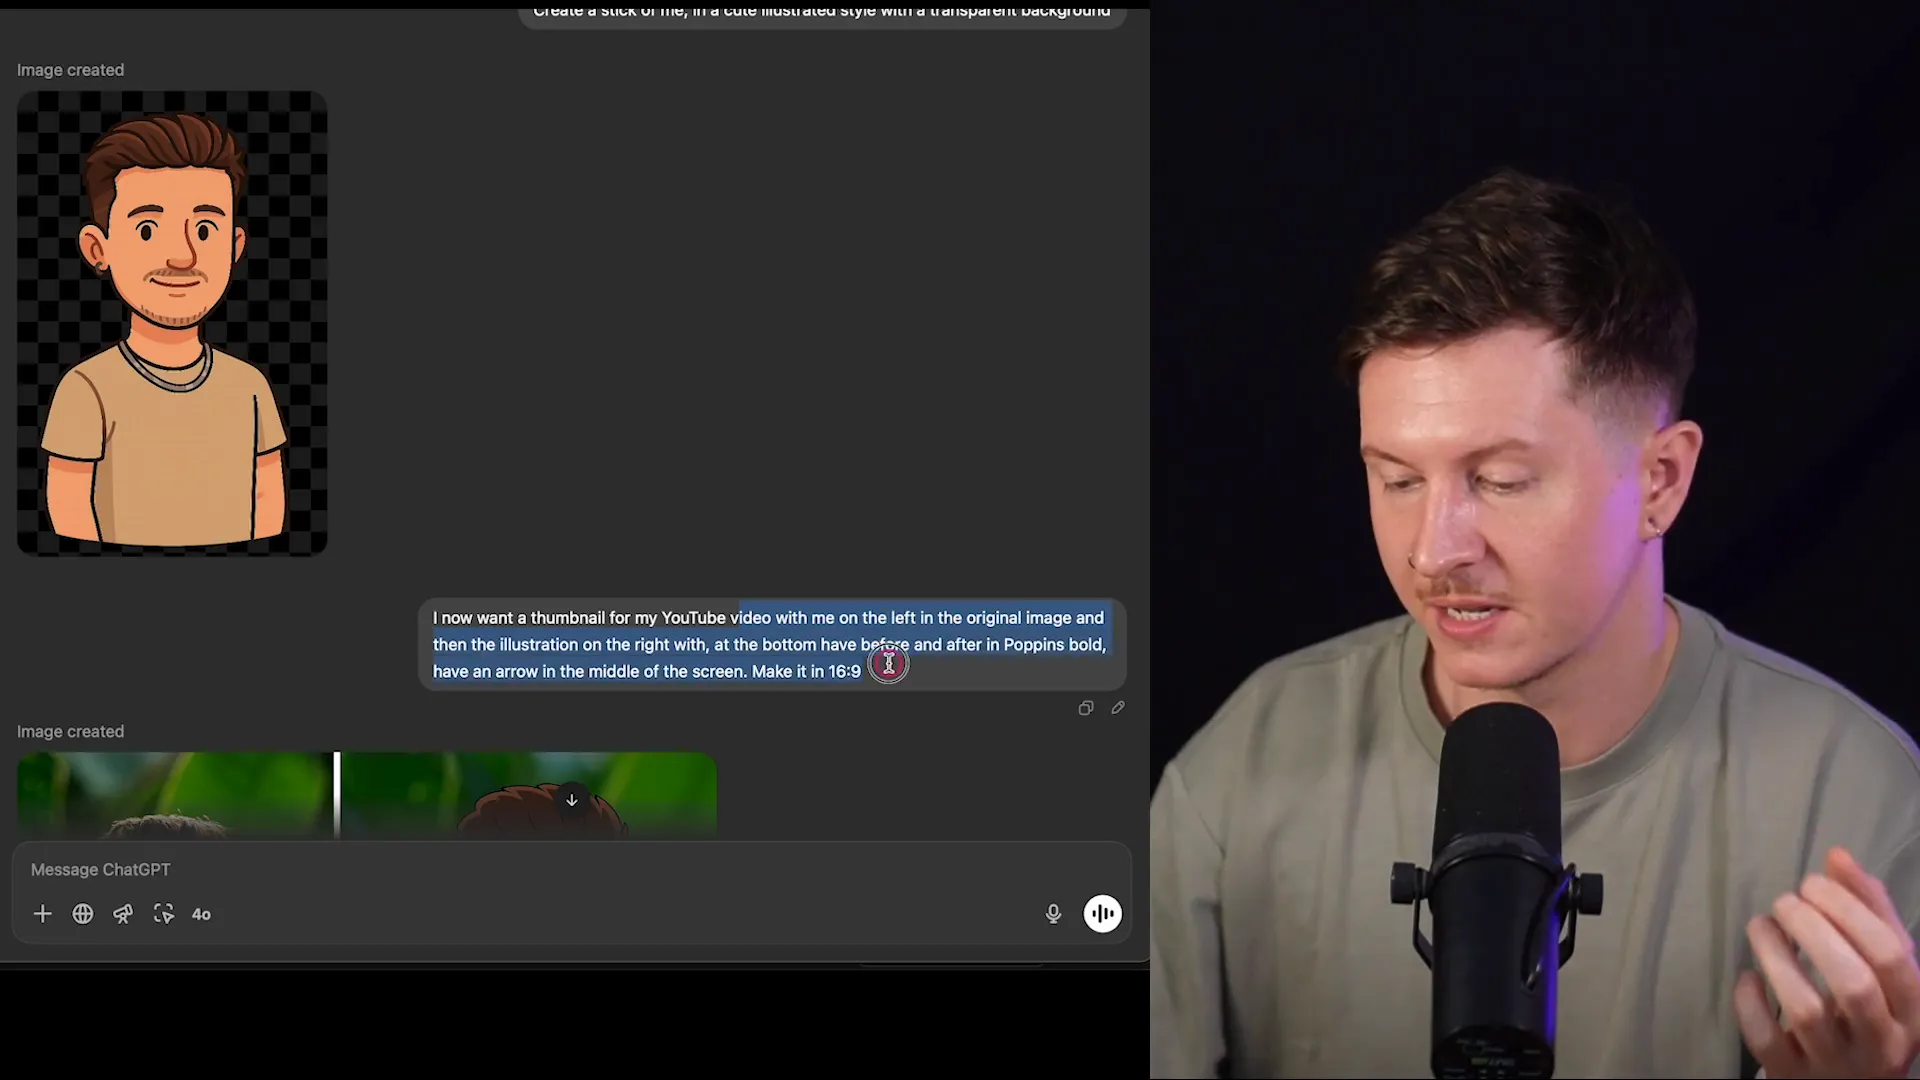The height and width of the screenshot is (1080, 1920).
Task: Toggle the deep research telescope icon
Action: (123, 914)
